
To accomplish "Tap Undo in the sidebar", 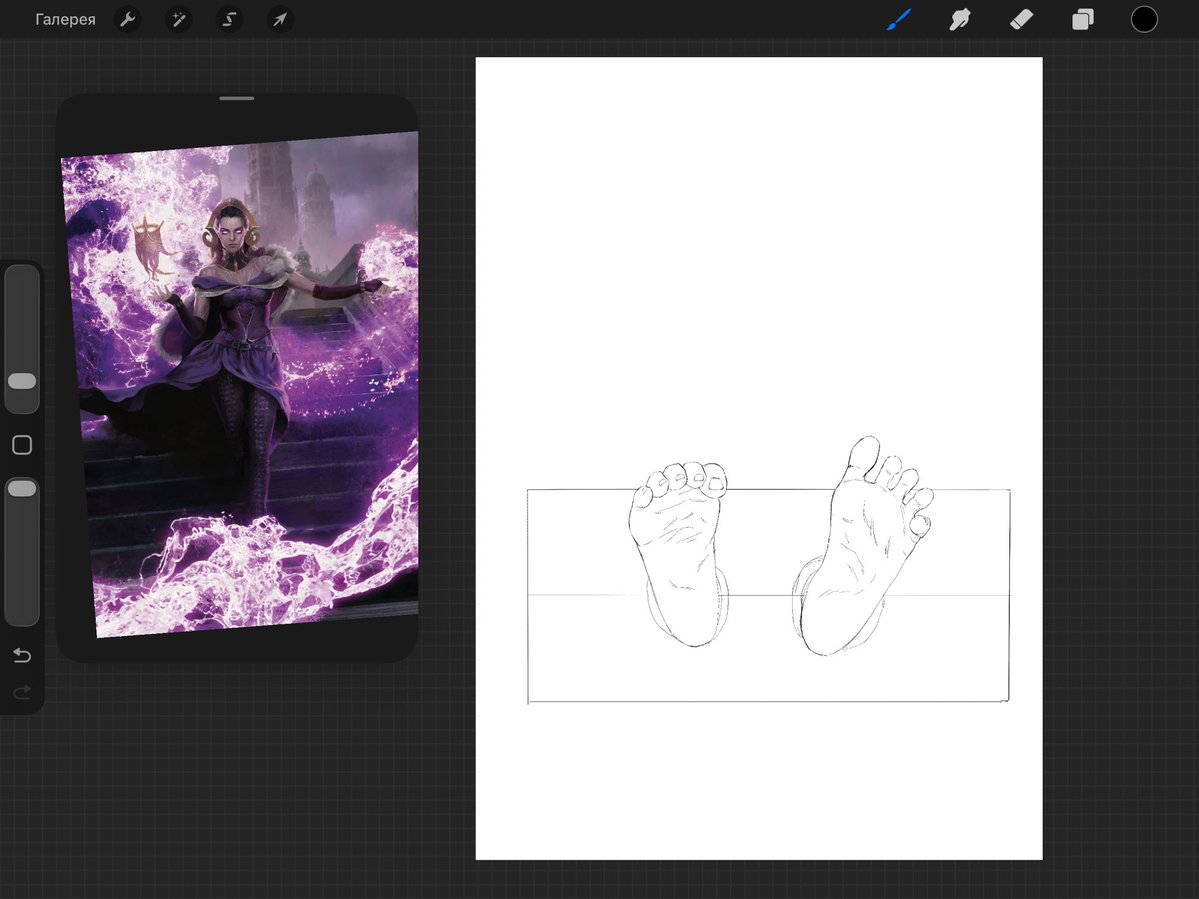I will pos(22,655).
